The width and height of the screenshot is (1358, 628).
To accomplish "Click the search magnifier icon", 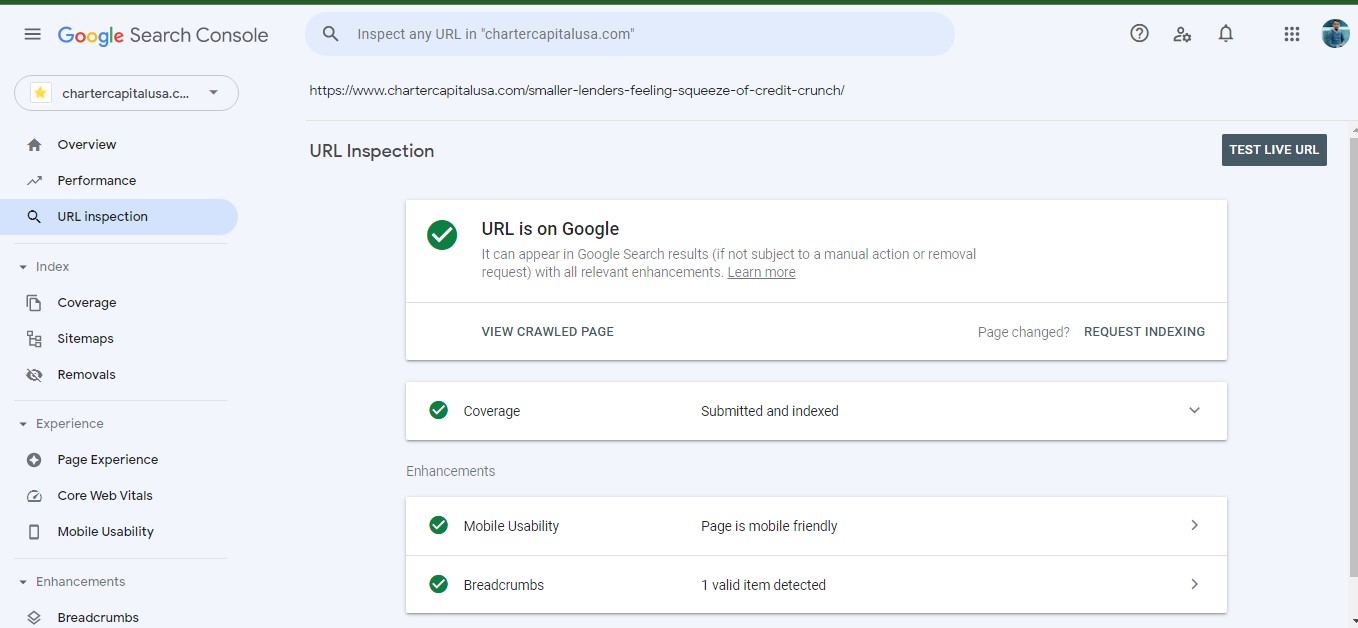I will coord(331,34).
